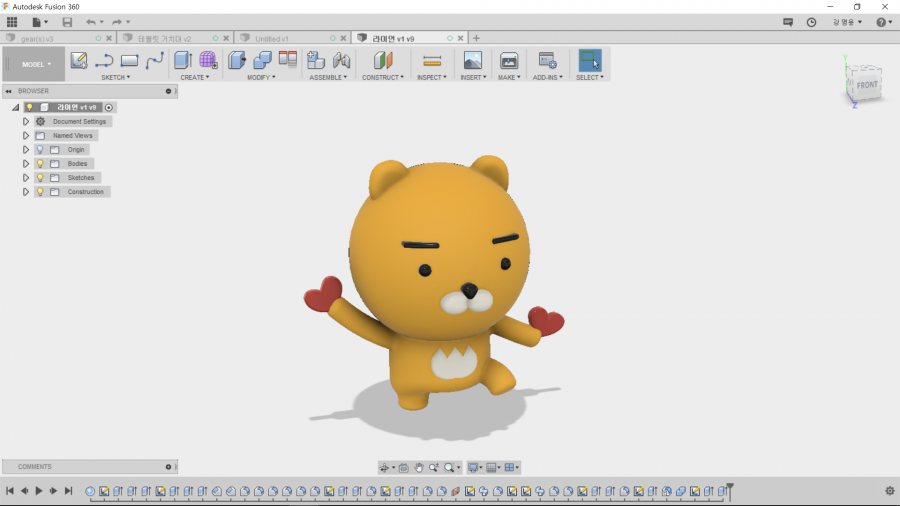Toggle visibility of root component
The width and height of the screenshot is (900, 506).
[x=30, y=107]
